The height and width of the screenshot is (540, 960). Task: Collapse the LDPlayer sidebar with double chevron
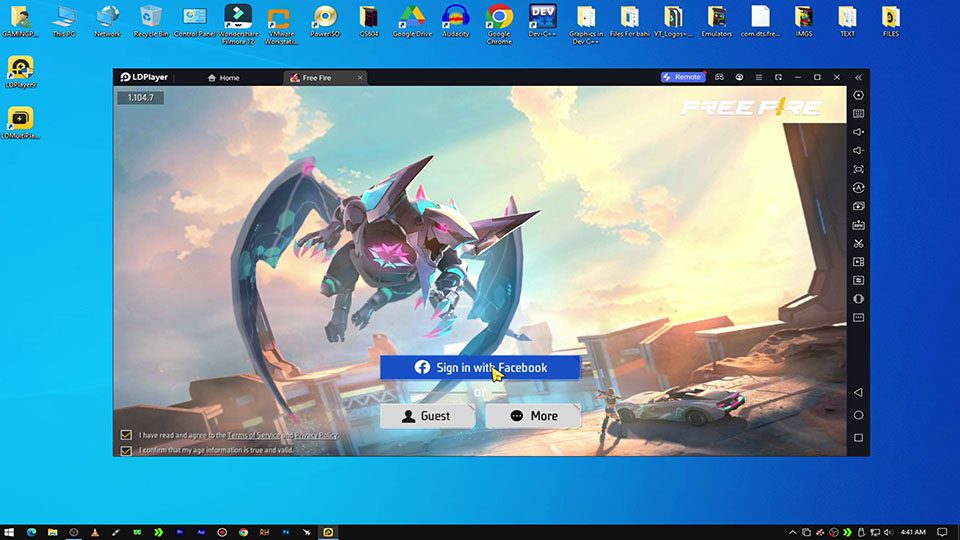point(858,78)
